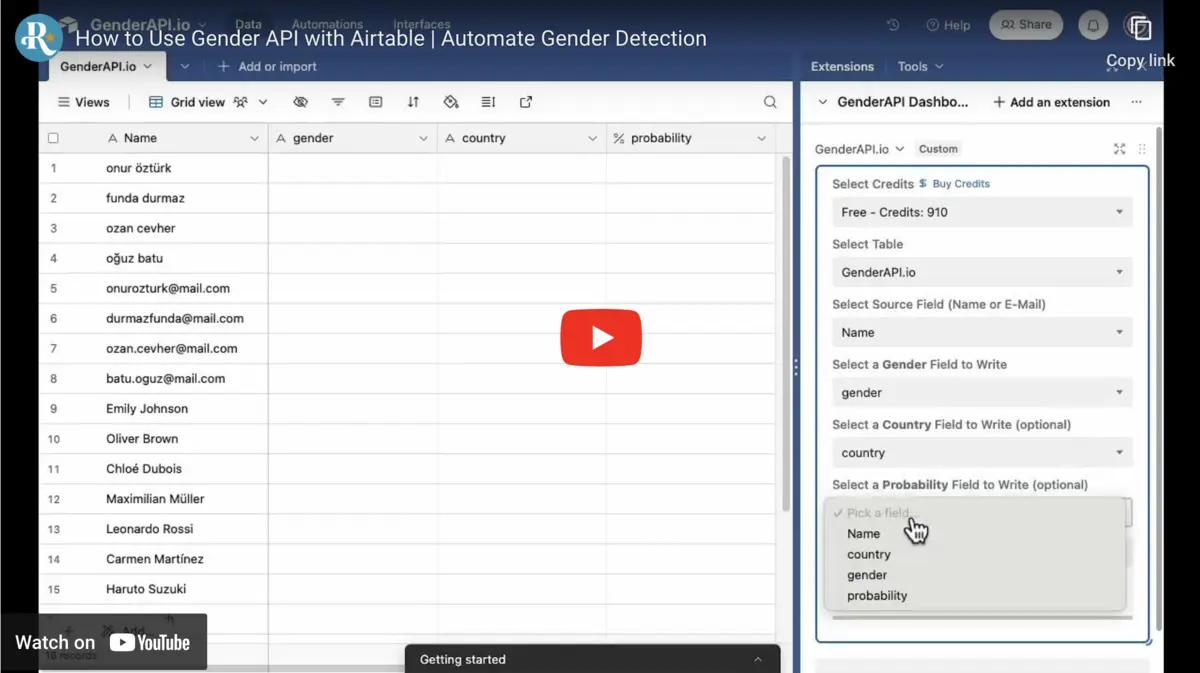Click the Buy Credits link

click(961, 184)
